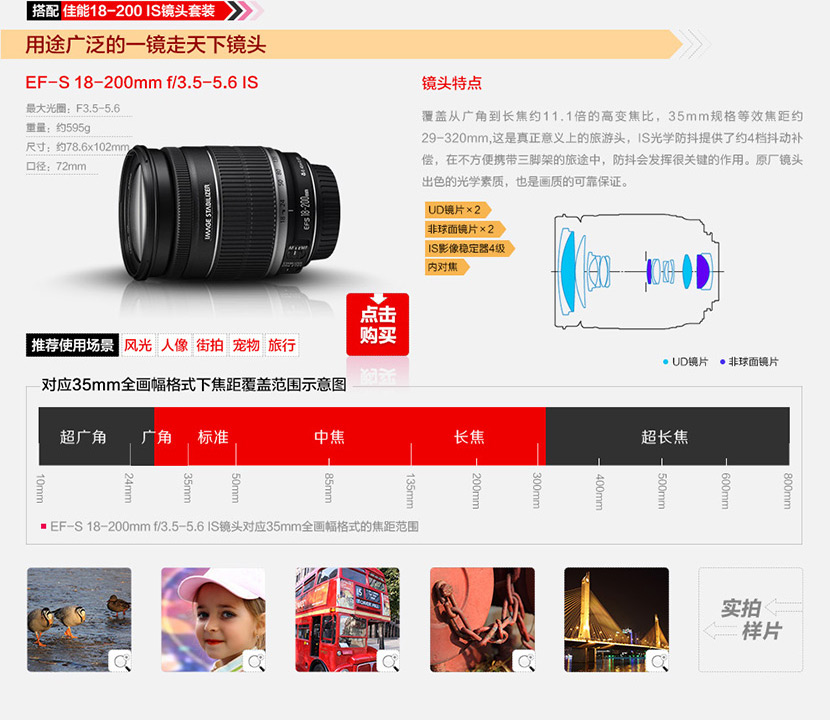Click the 推荐使用场景 black label
The width and height of the screenshot is (830, 720).
[73, 345]
